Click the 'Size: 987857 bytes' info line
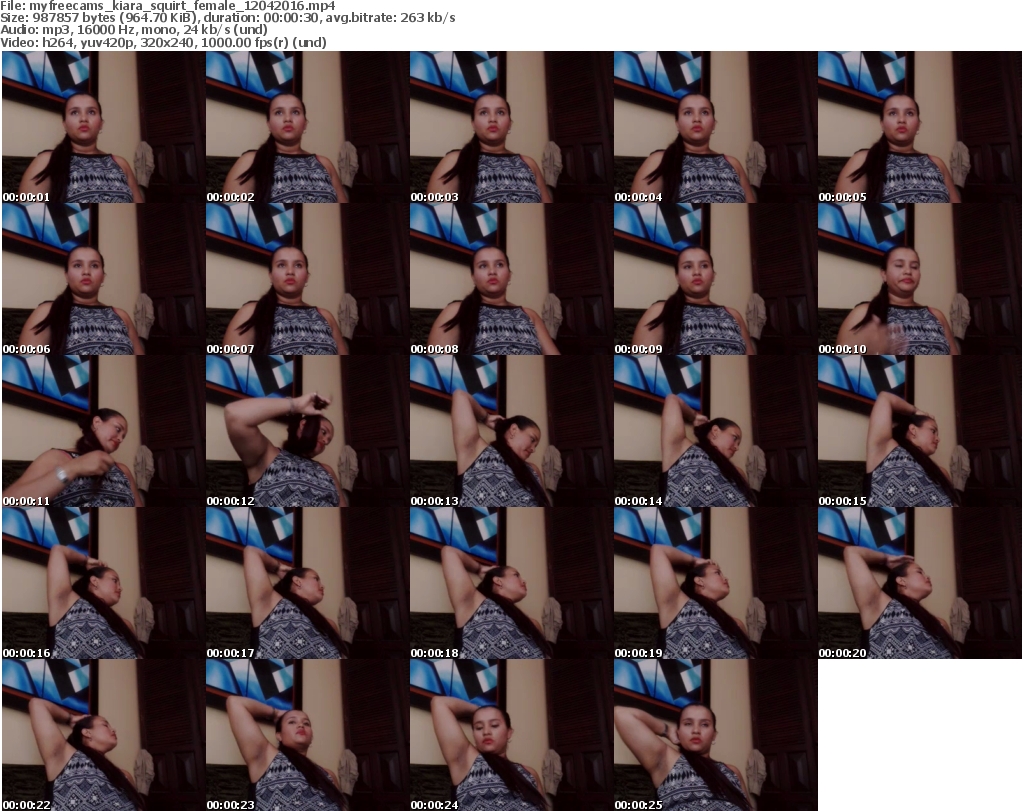 [x=228, y=18]
